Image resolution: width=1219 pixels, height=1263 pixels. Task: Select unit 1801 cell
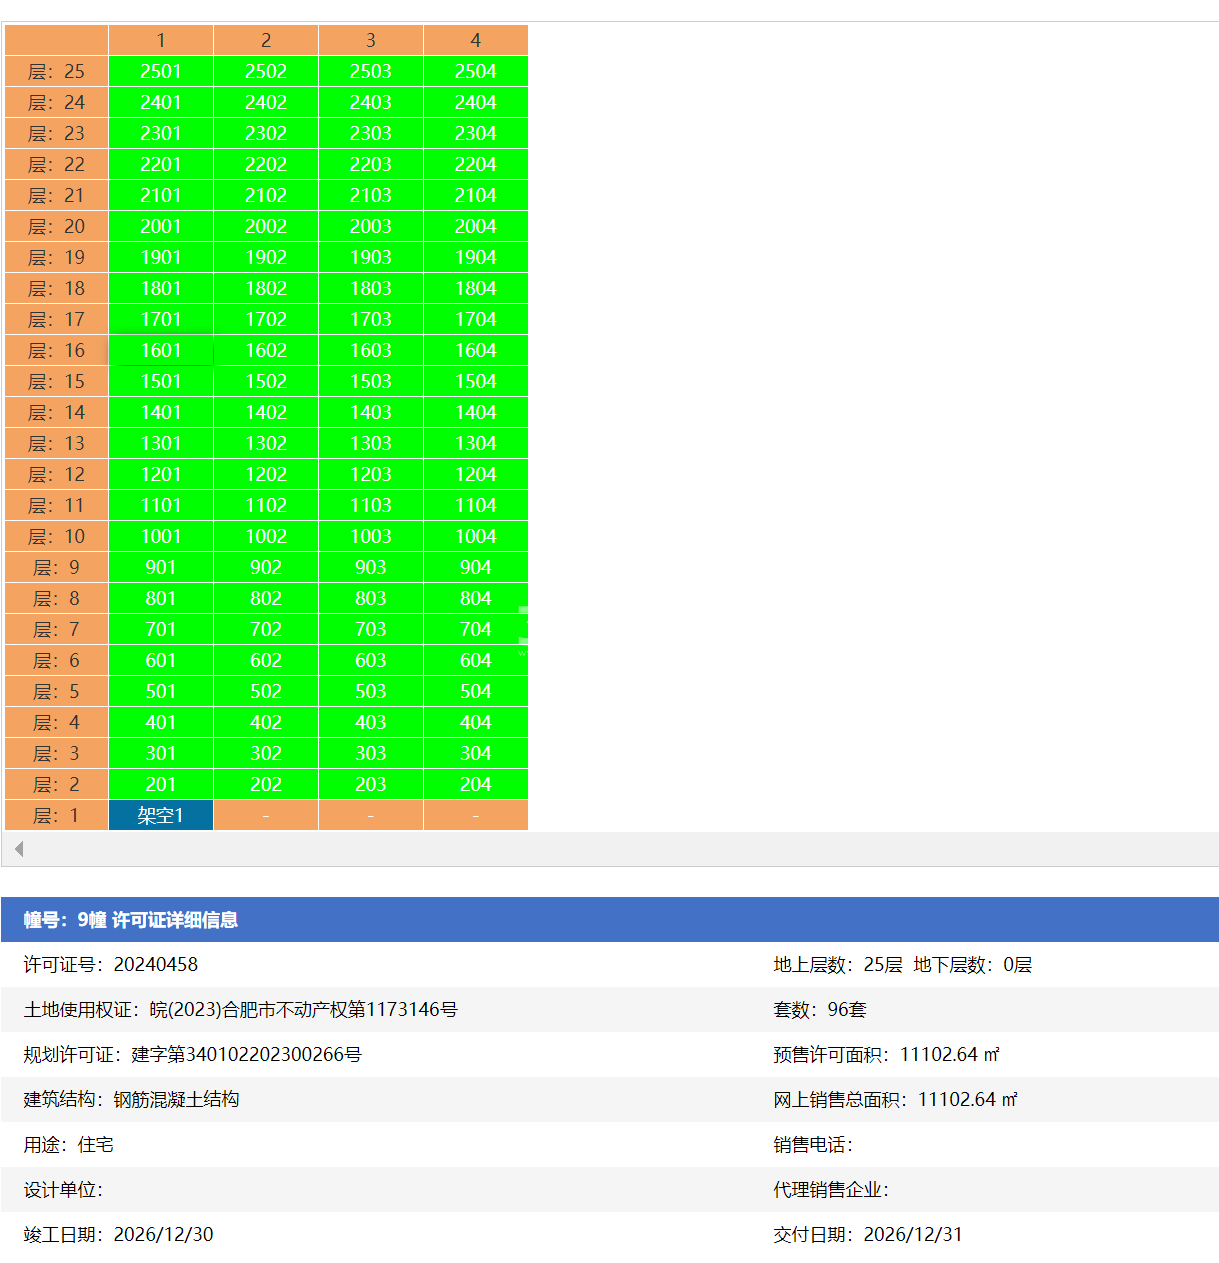pos(161,288)
